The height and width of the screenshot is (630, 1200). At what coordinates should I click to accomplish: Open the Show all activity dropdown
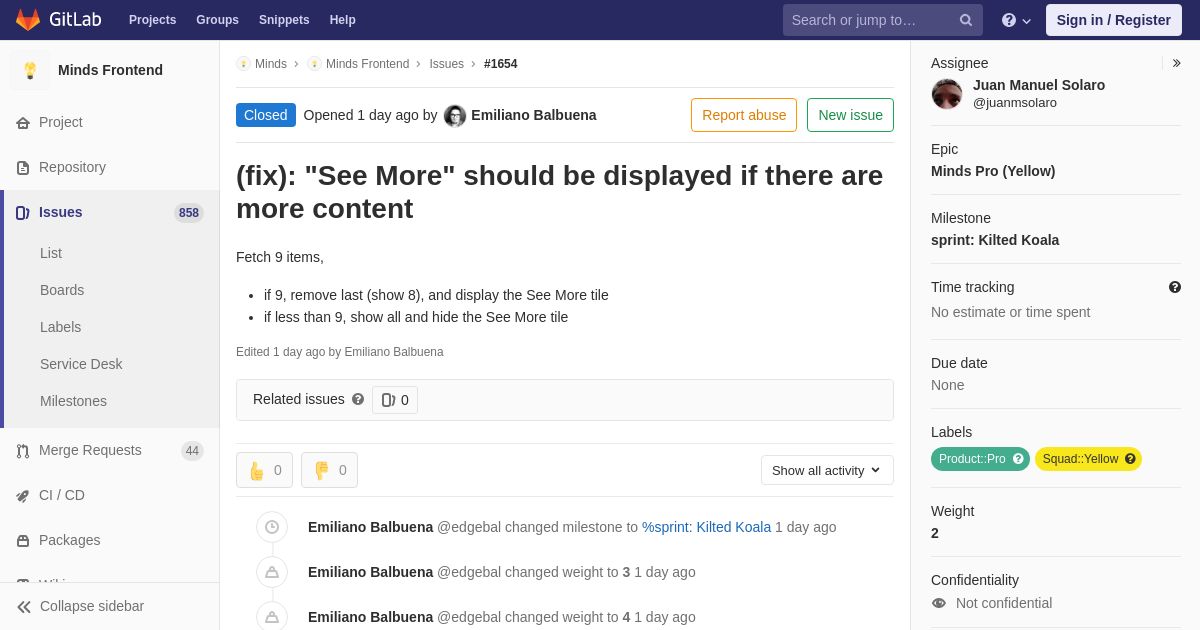[x=827, y=470]
